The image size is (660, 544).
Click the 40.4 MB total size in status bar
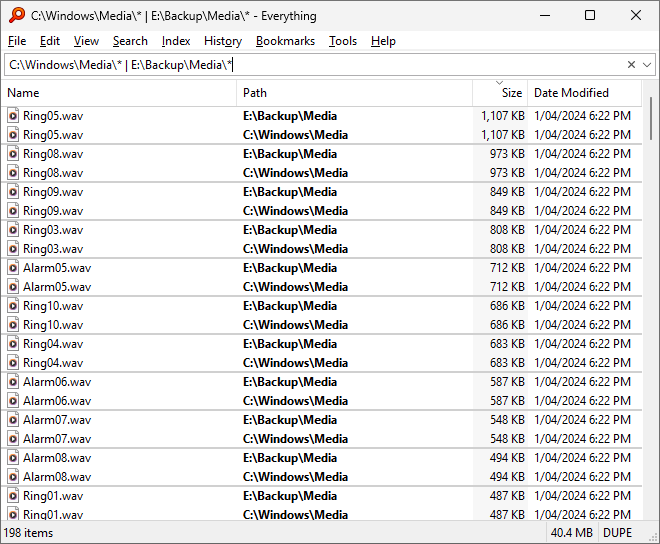572,533
